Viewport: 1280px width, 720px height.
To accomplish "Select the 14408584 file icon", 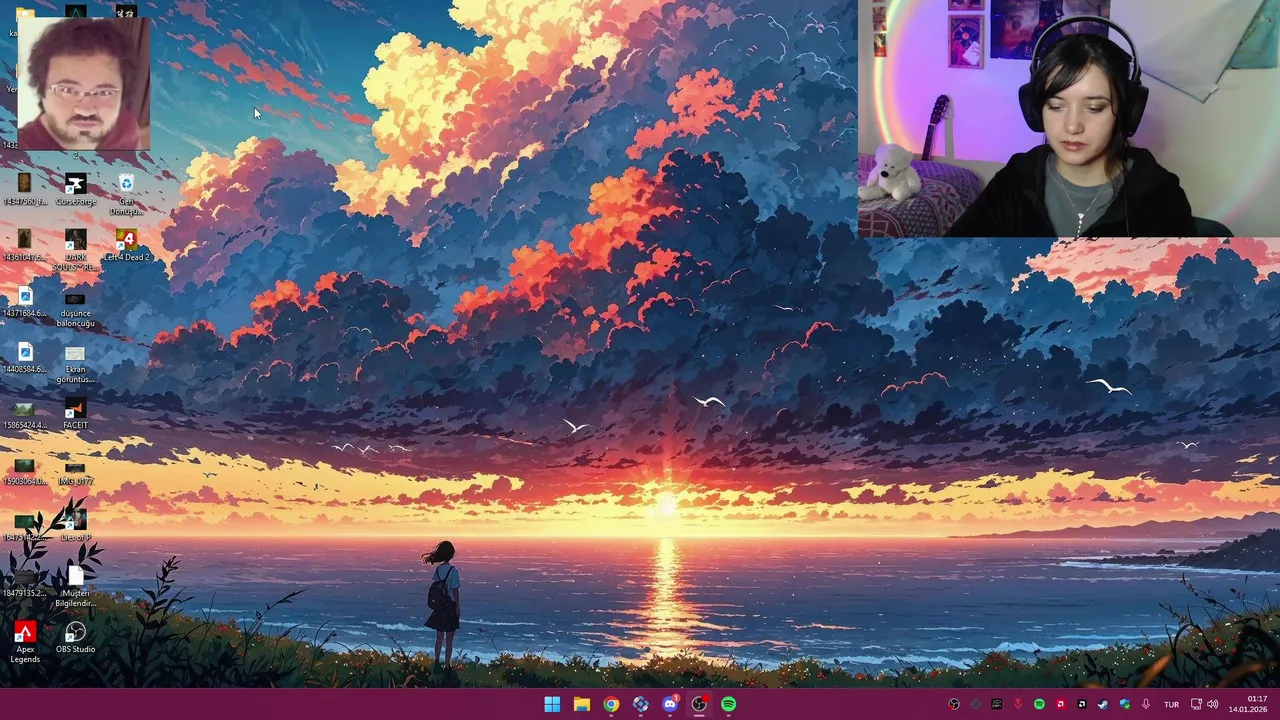I will (25, 358).
